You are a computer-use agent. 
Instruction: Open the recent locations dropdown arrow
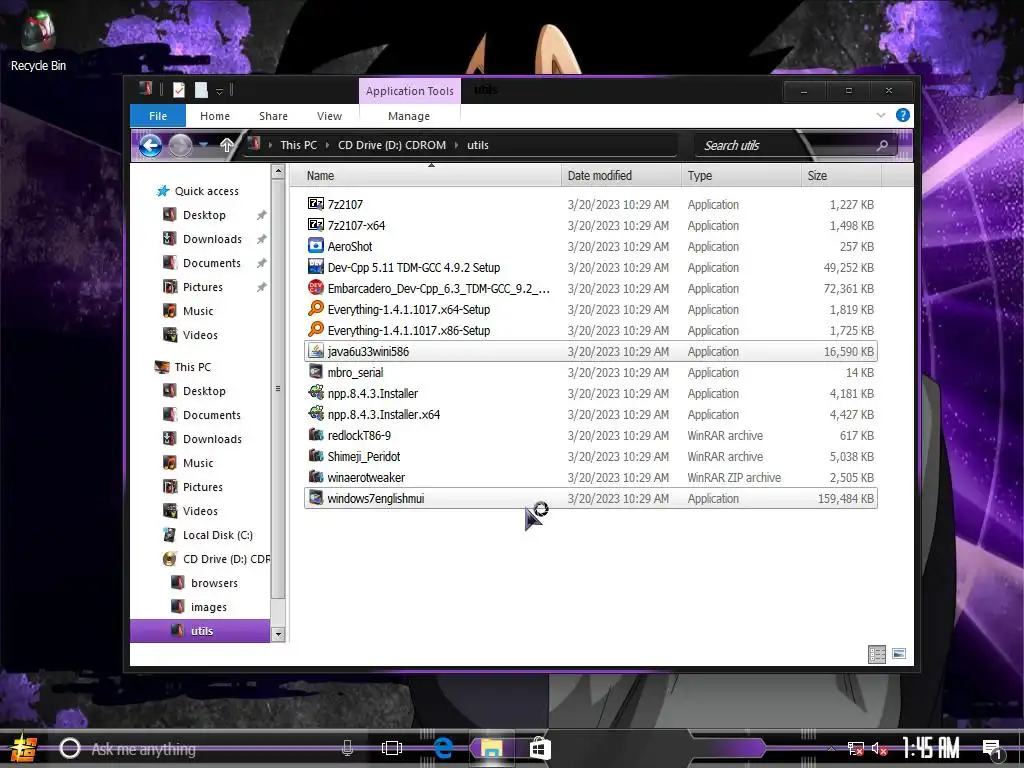coord(204,145)
